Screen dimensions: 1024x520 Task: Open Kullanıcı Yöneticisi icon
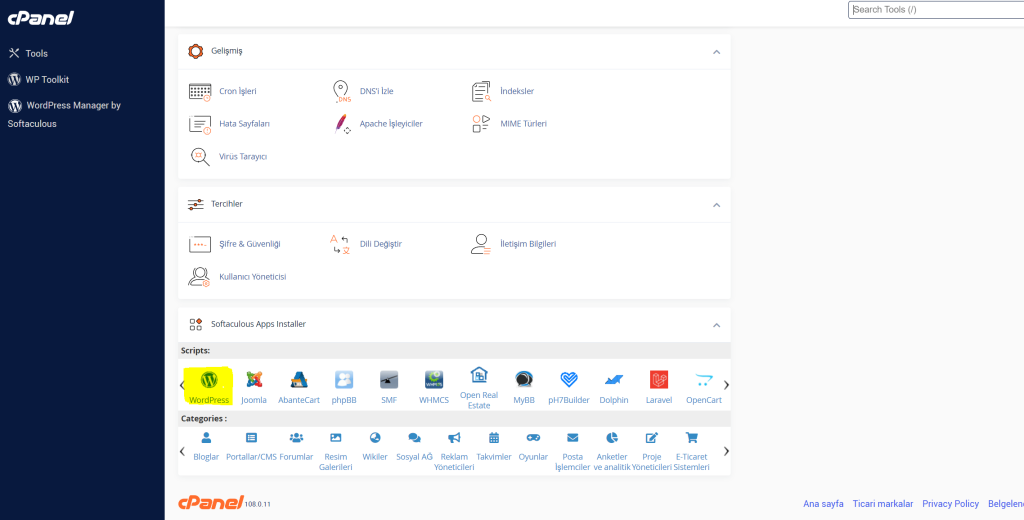[199, 276]
